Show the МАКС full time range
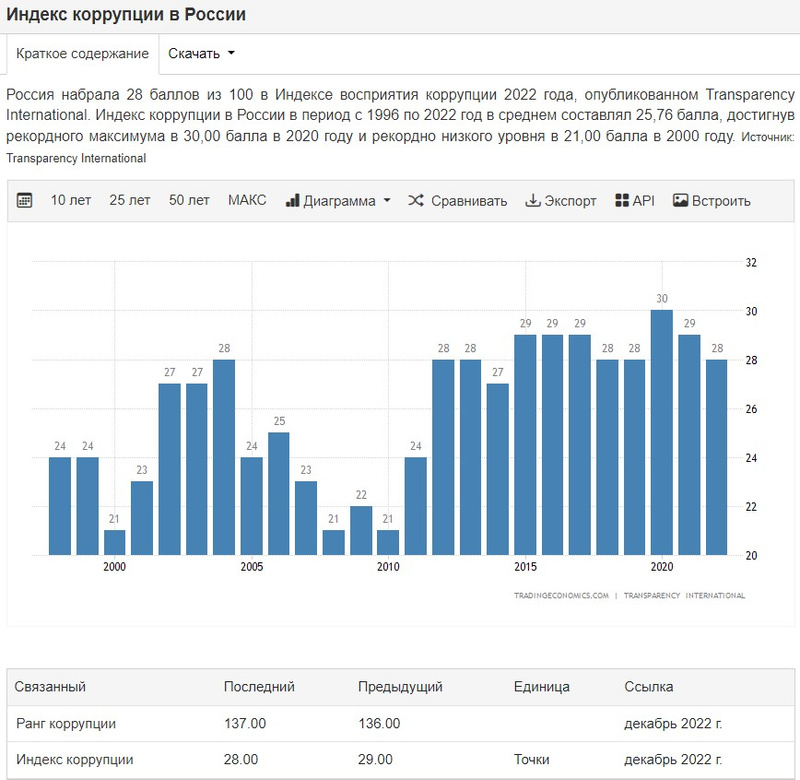Screen dimensions: 800x780 [247, 201]
